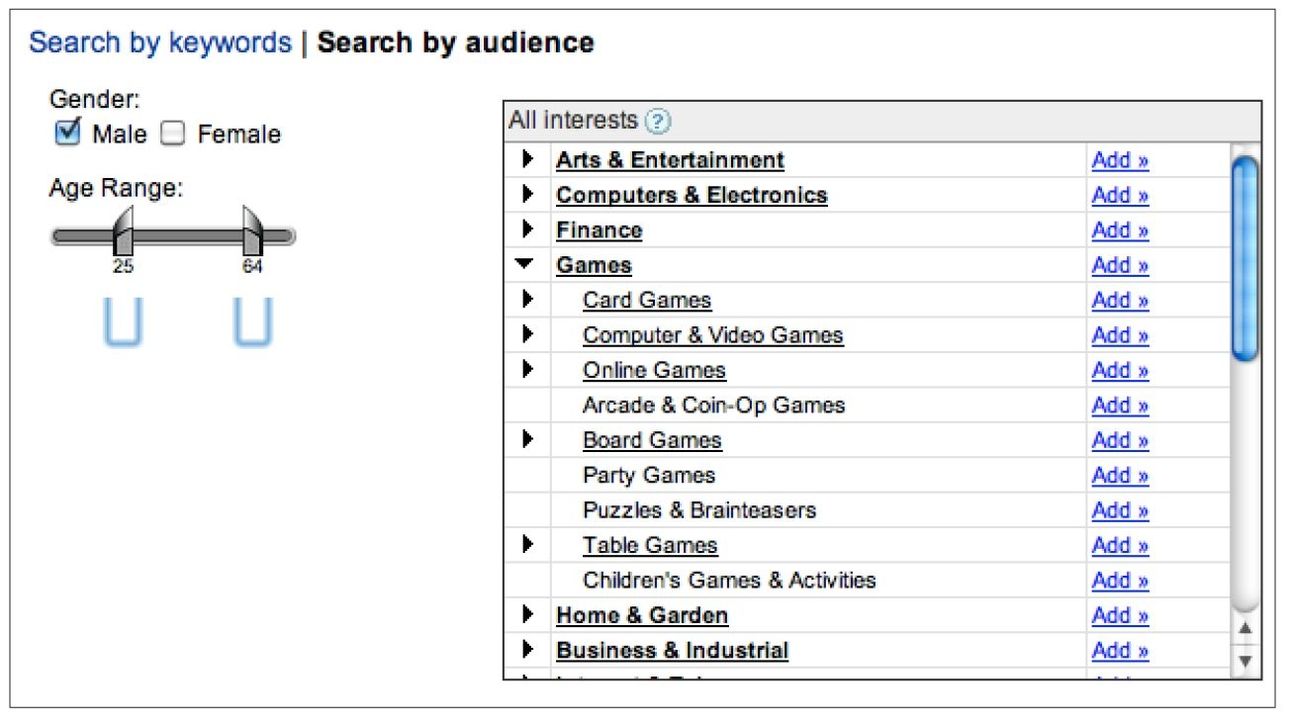Screen dimensions: 1292x726
Task: Click the scroll up arrow in interests list
Action: [1244, 629]
